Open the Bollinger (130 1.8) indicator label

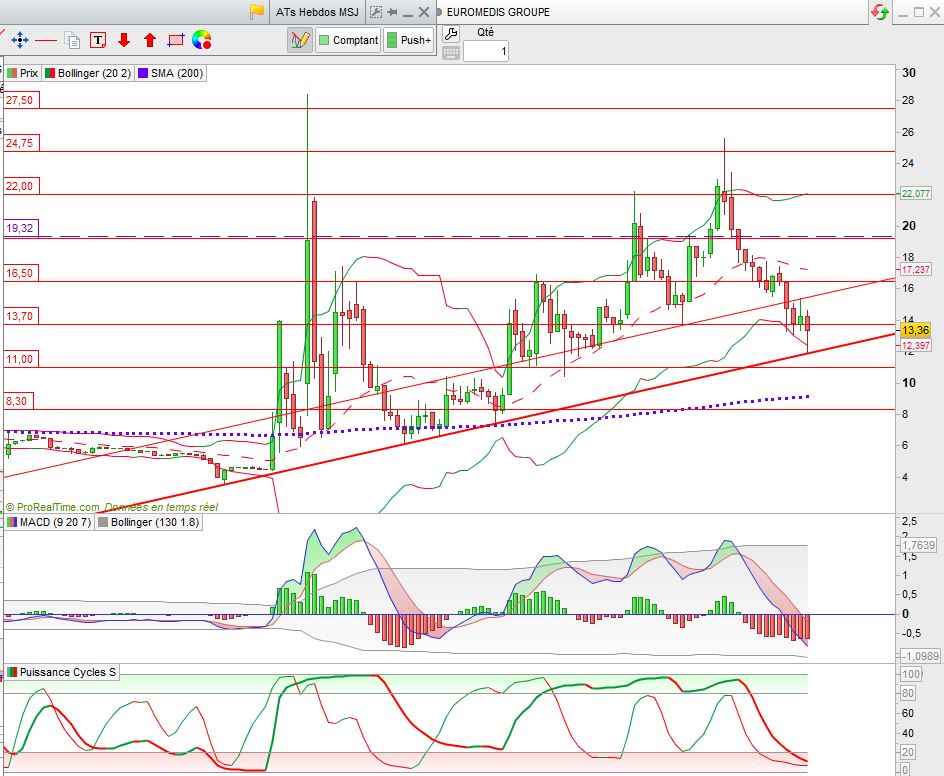point(148,522)
